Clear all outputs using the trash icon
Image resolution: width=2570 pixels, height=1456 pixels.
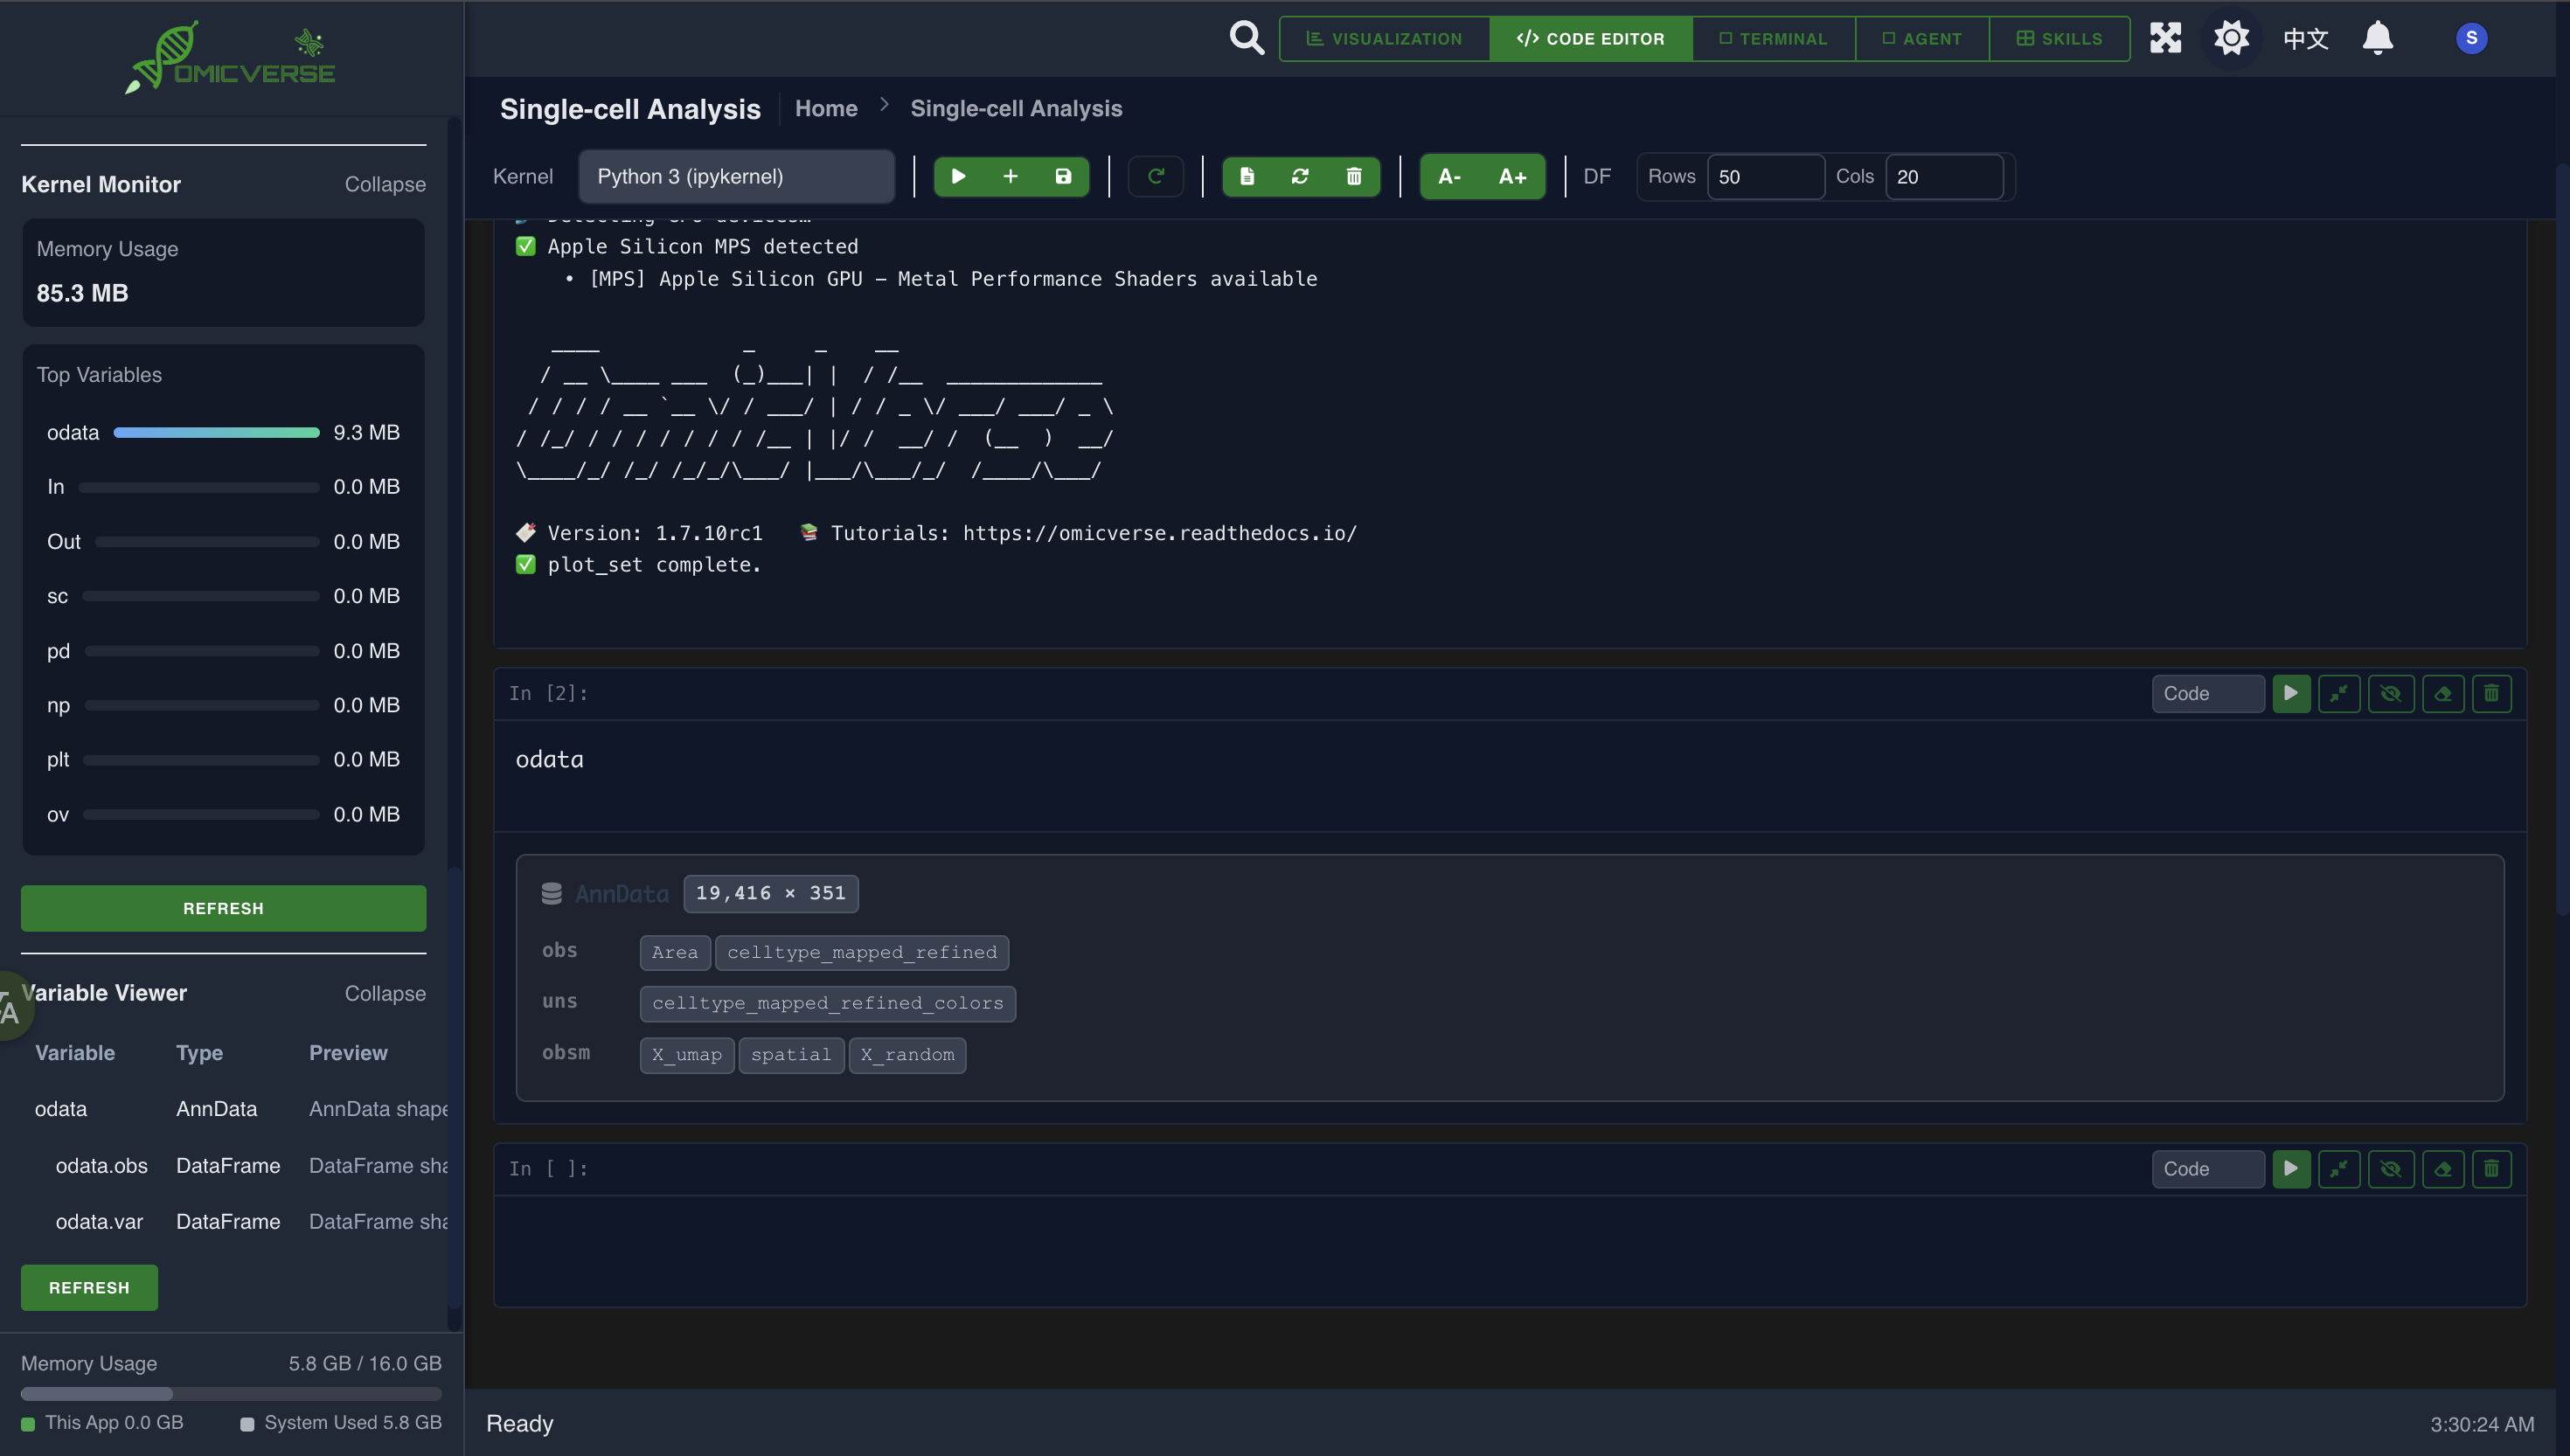[x=1353, y=176]
